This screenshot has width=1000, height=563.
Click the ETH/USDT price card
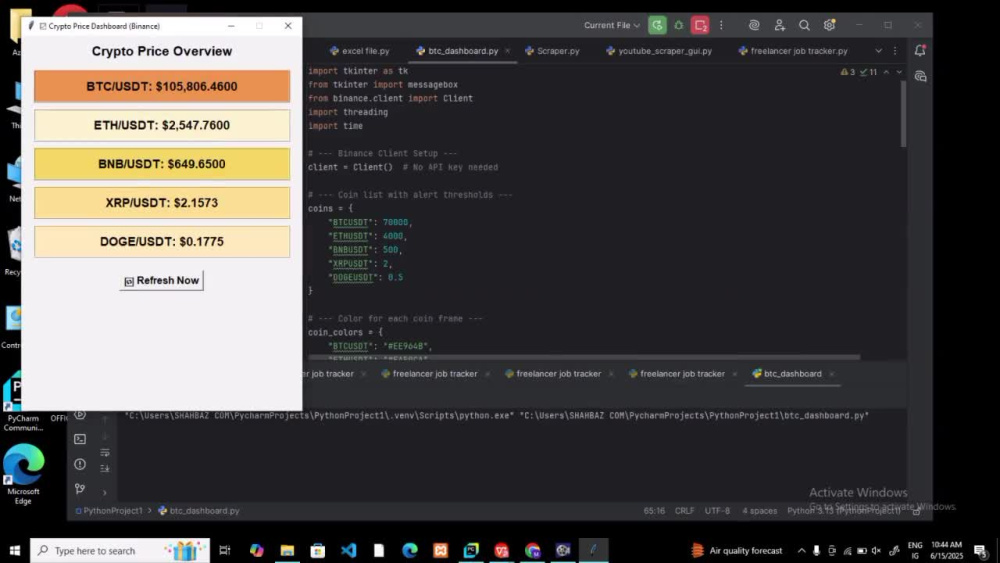(x=162, y=125)
